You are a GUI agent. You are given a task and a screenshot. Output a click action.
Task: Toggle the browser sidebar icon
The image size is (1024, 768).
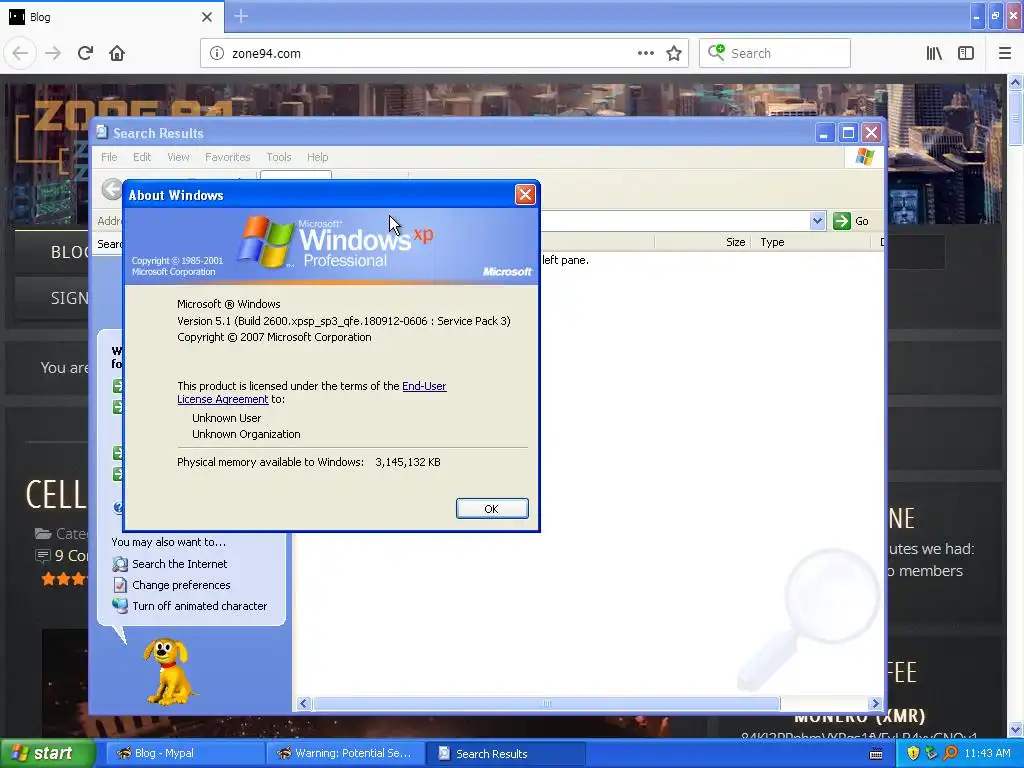(966, 54)
